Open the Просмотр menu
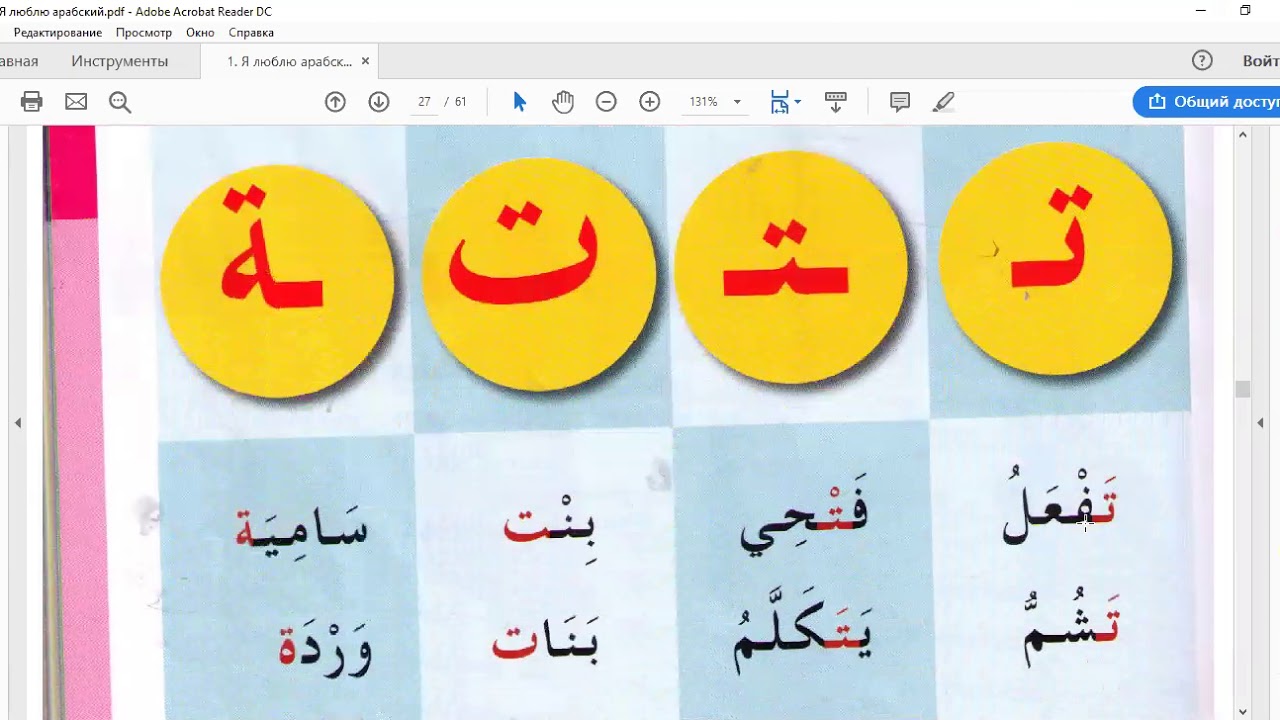 click(x=144, y=32)
